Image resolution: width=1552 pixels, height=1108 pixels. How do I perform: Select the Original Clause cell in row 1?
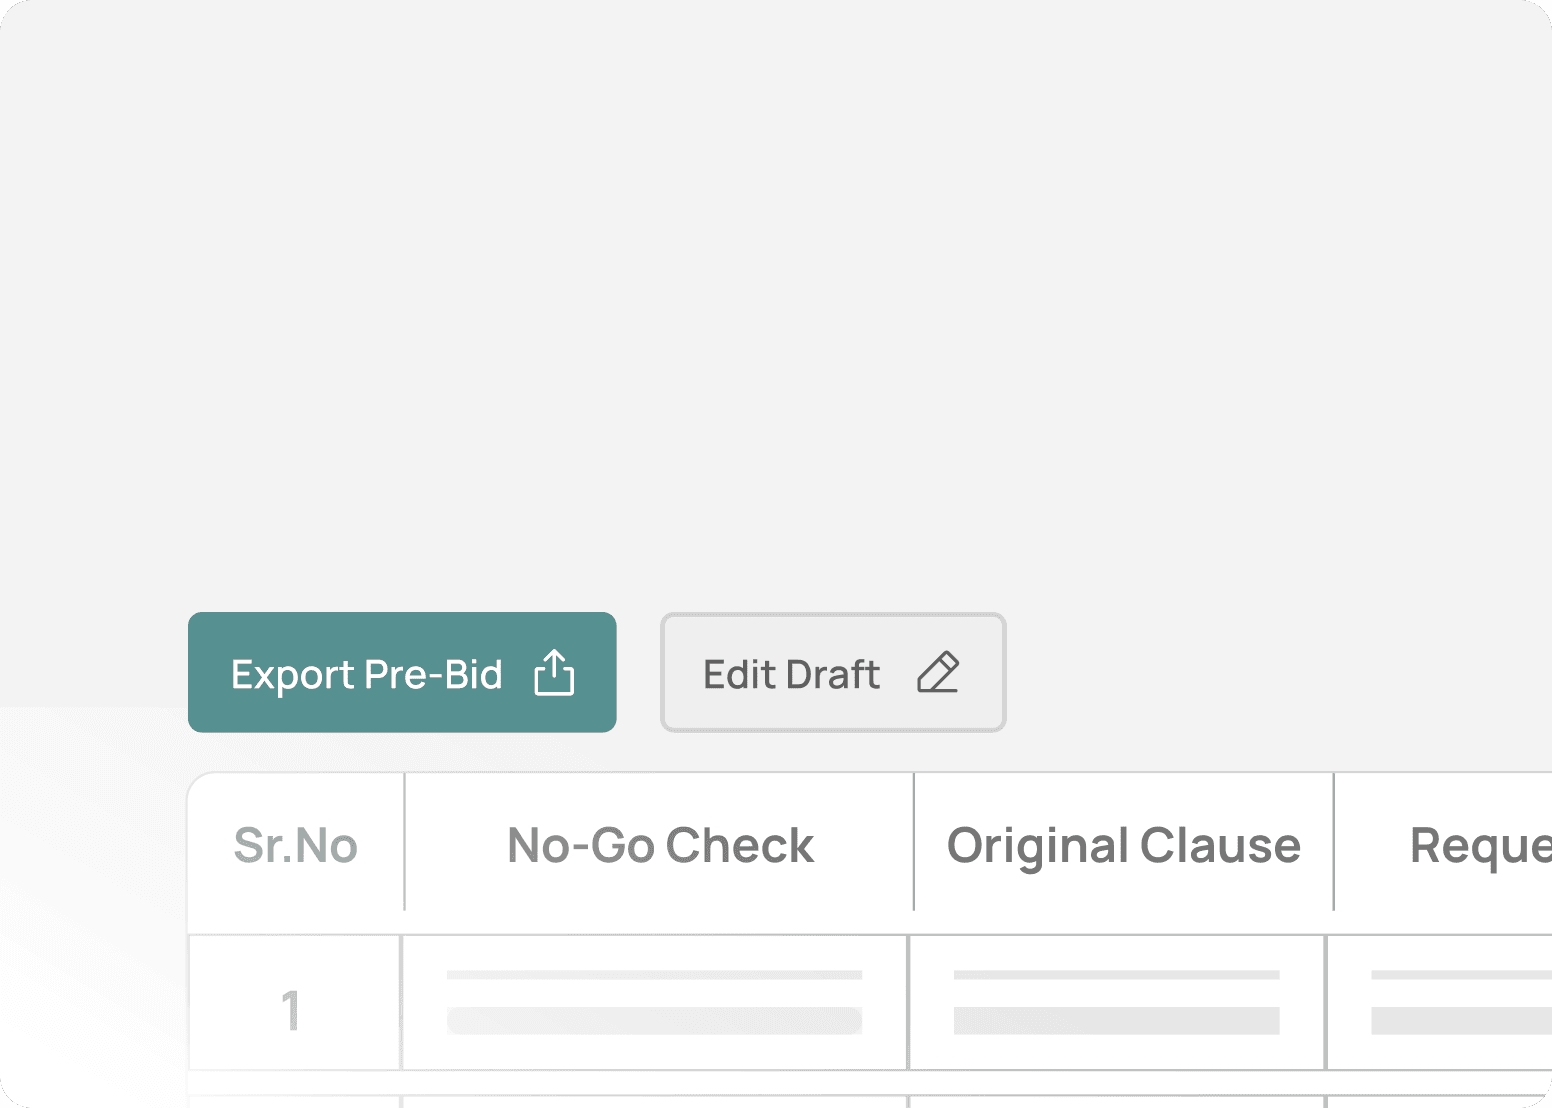point(1117,1000)
